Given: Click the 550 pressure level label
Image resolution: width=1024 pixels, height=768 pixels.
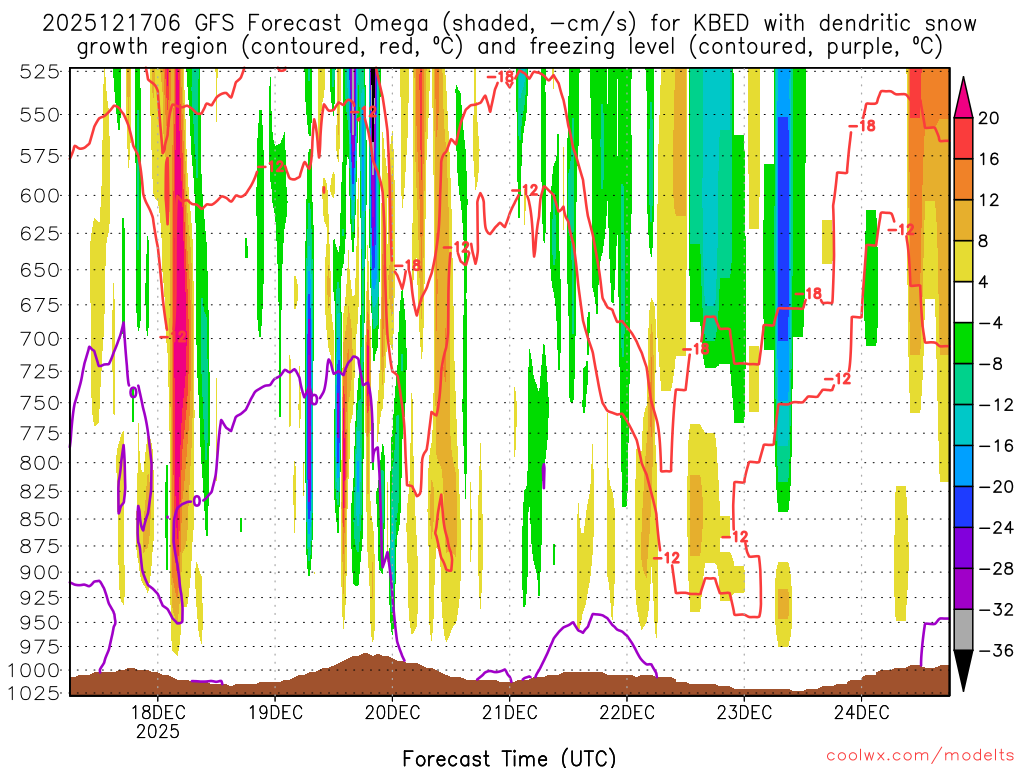Looking at the screenshot, I should pos(40,115).
